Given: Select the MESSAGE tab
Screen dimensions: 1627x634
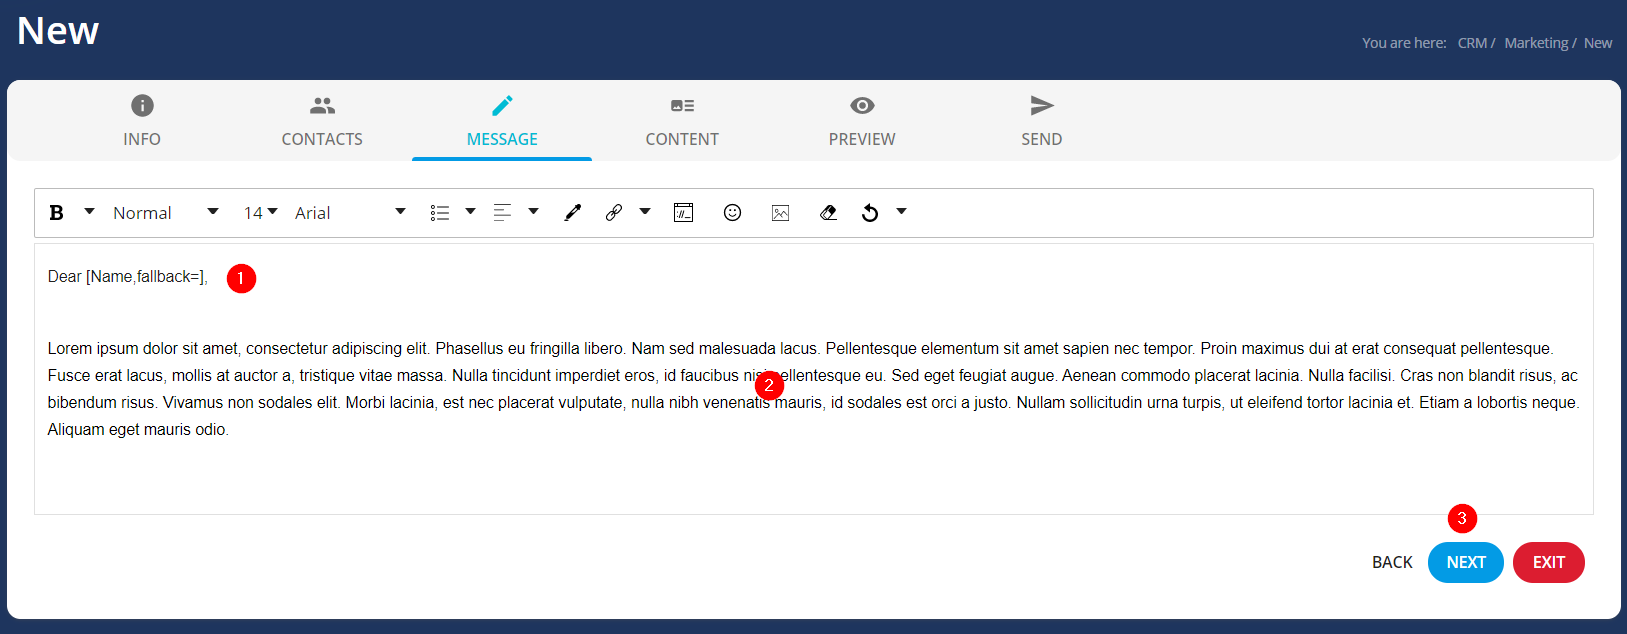Looking at the screenshot, I should click(x=502, y=120).
